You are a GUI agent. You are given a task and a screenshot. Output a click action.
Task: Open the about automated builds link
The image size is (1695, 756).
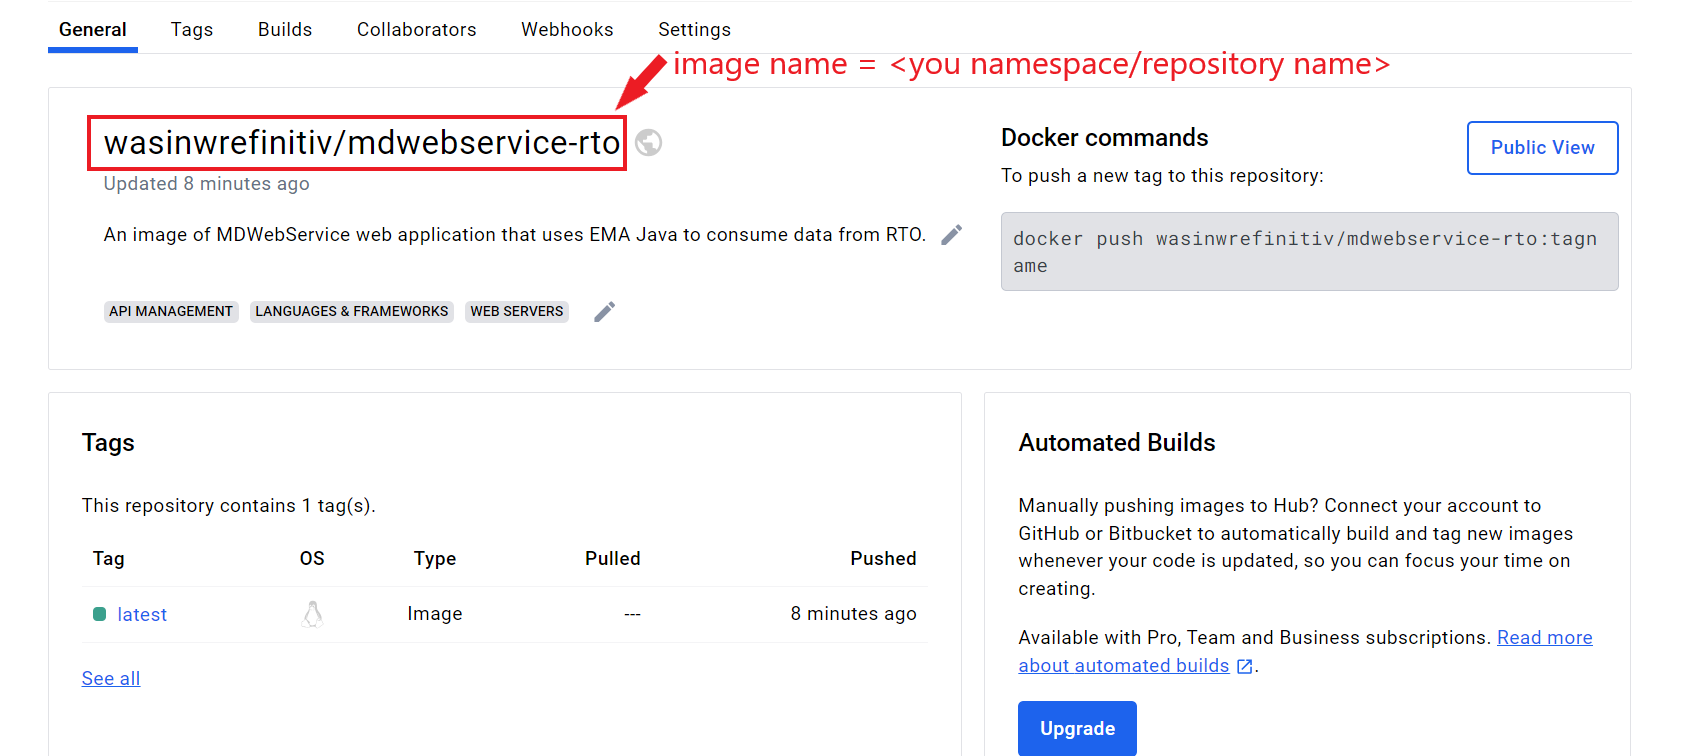click(x=1124, y=666)
